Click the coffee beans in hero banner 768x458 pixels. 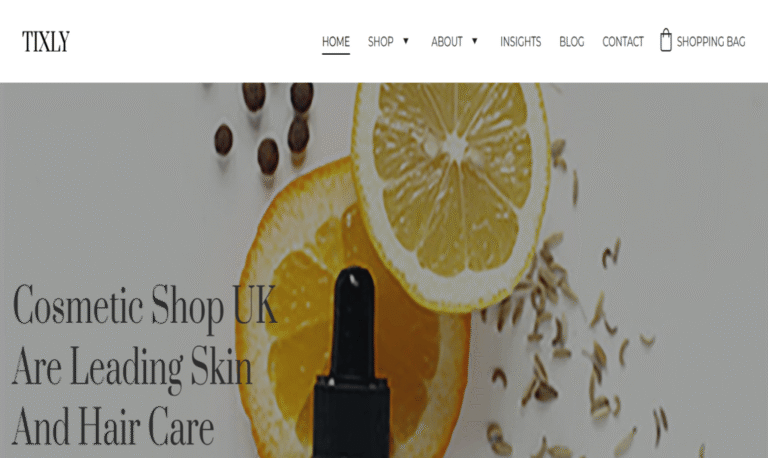264,127
